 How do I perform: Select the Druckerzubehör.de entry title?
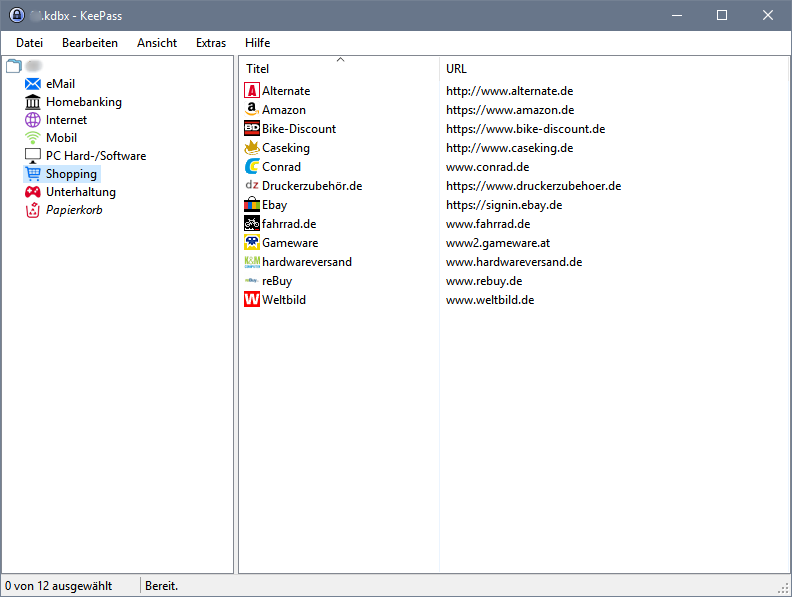[312, 186]
